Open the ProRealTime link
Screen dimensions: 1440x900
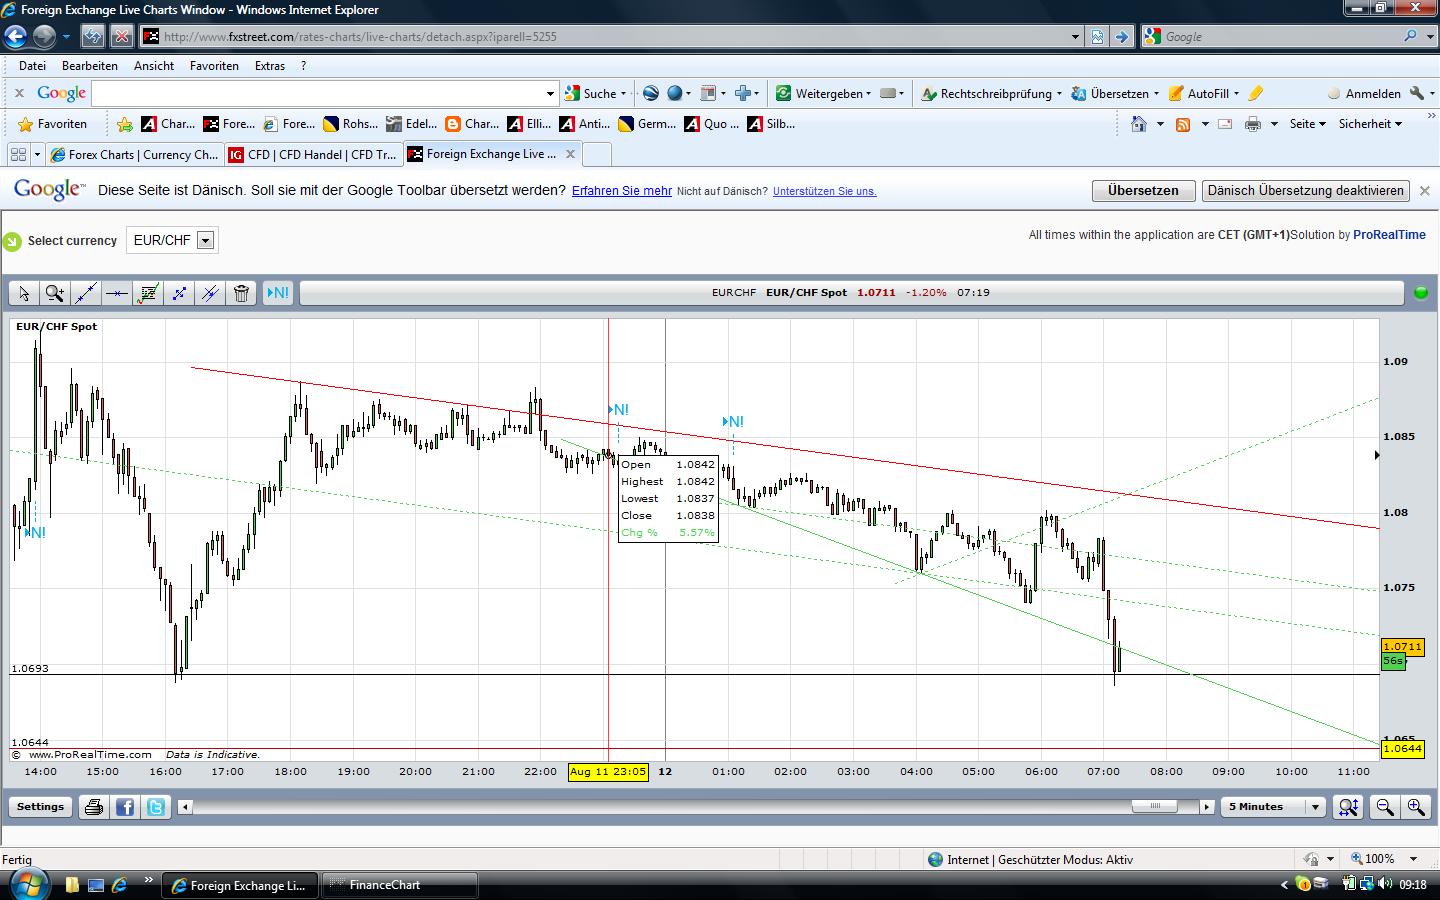(1389, 235)
